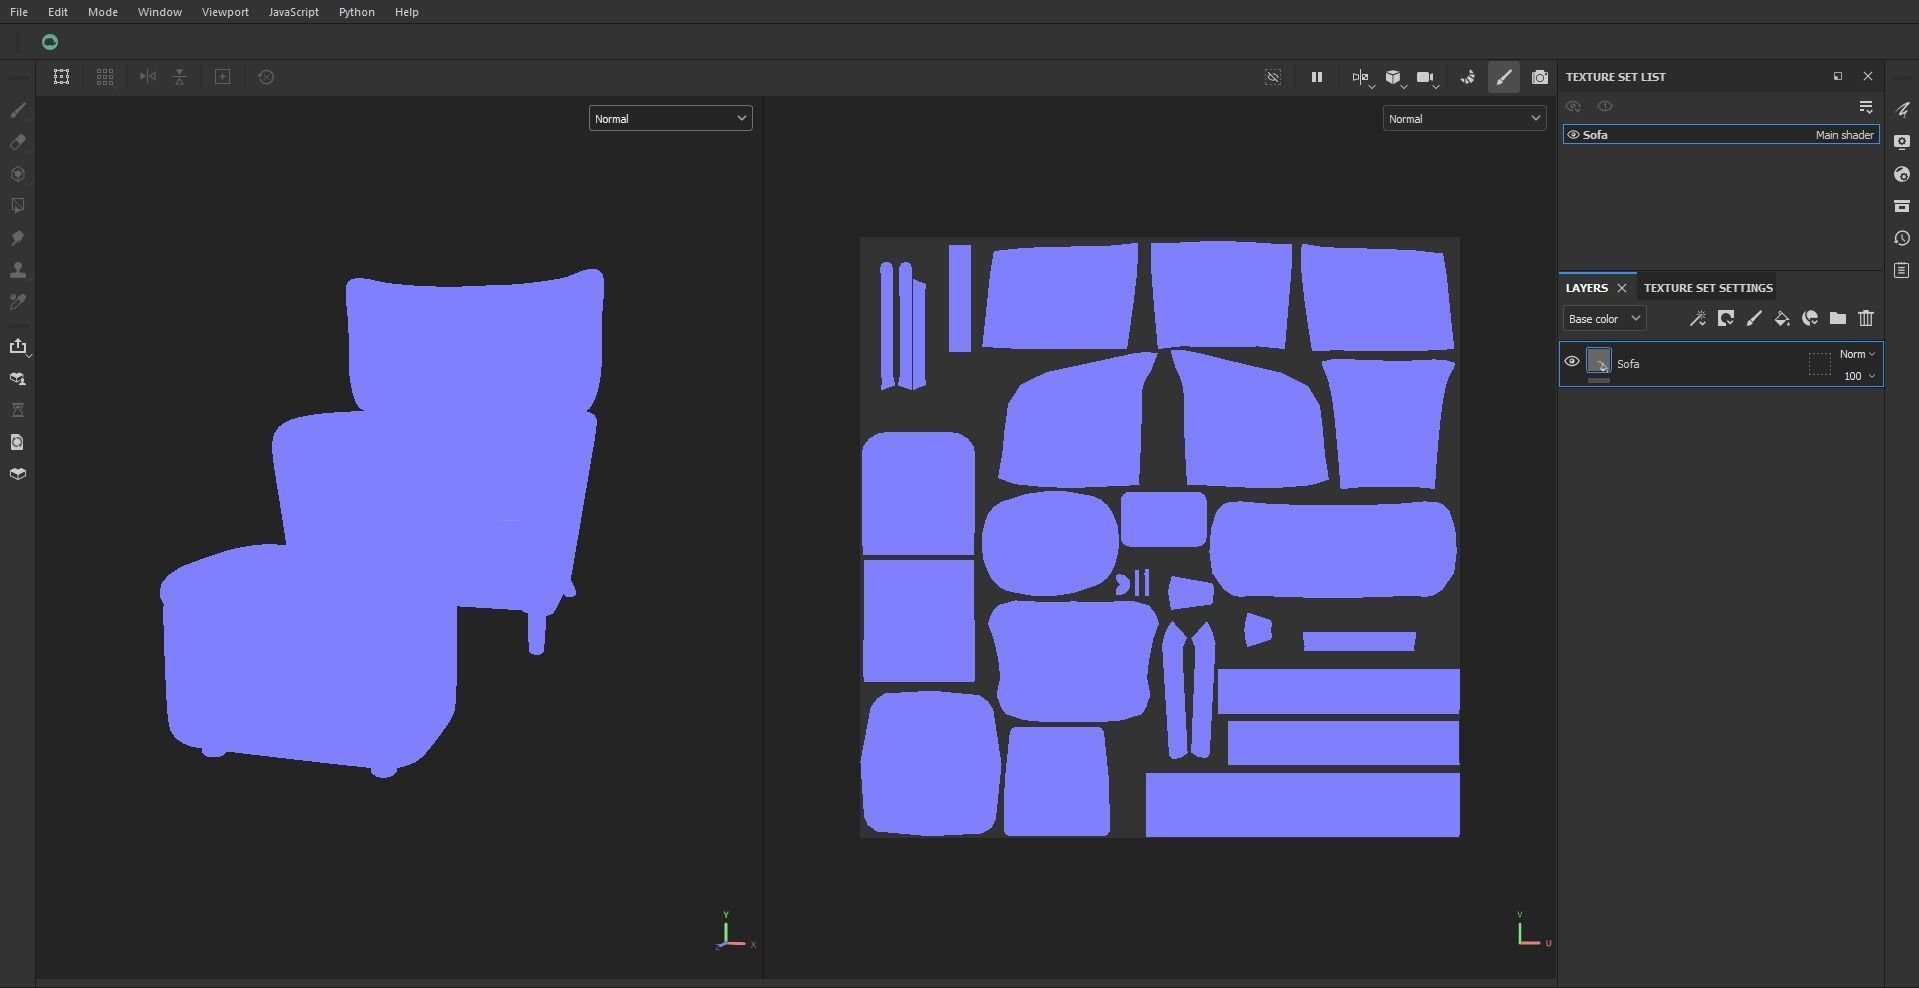Viewport: 1919px width, 988px height.
Task: Click the document refresh icon in left toolbar
Action: point(18,442)
